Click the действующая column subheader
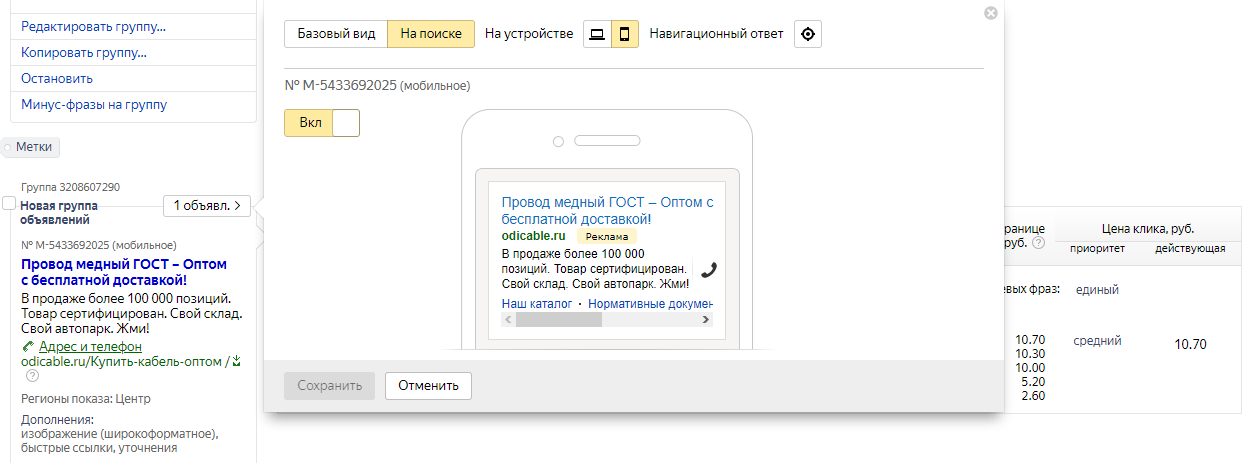This screenshot has height=463, width=1258. pyautogui.click(x=1190, y=247)
